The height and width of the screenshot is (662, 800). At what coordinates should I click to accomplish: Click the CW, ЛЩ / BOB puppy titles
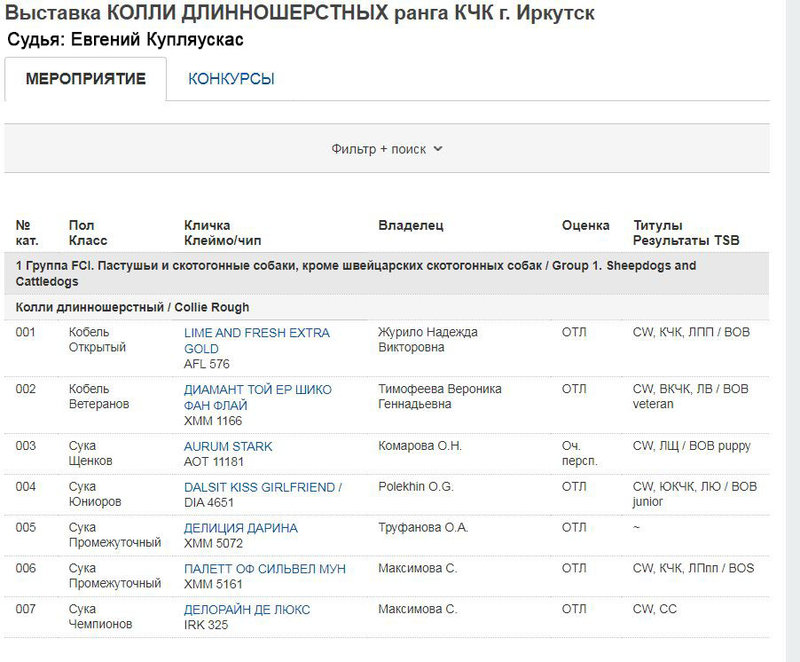692,446
